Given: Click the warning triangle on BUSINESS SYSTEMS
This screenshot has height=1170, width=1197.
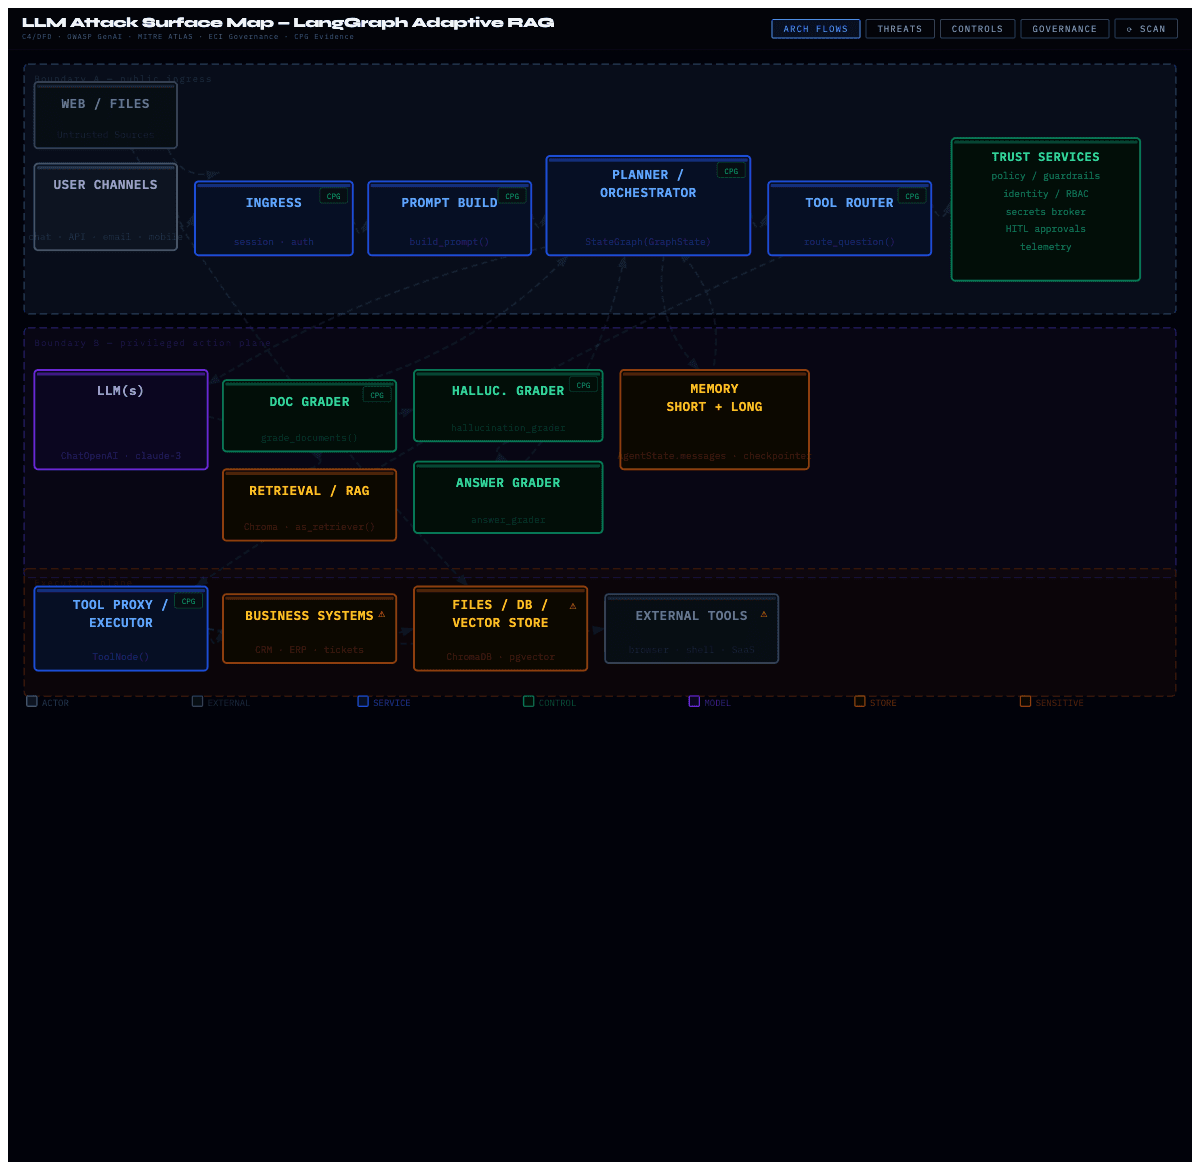Looking at the screenshot, I should 382,614.
